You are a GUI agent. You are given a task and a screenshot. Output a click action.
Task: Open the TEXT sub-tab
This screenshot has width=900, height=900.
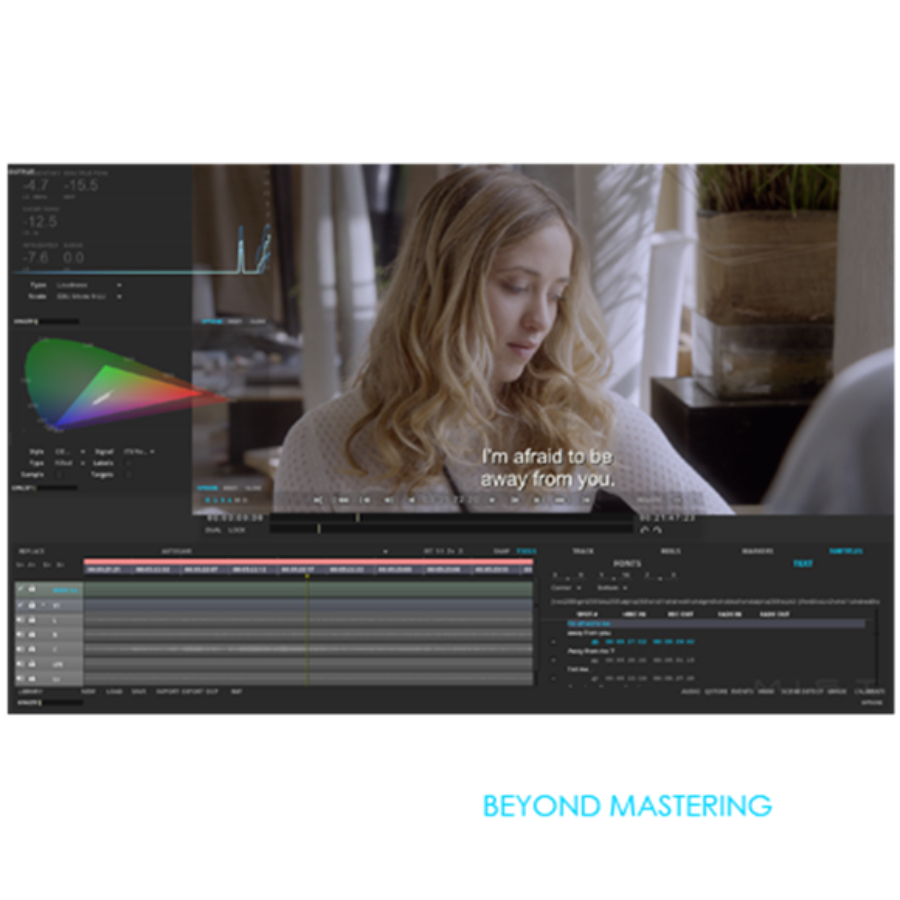click(802, 564)
